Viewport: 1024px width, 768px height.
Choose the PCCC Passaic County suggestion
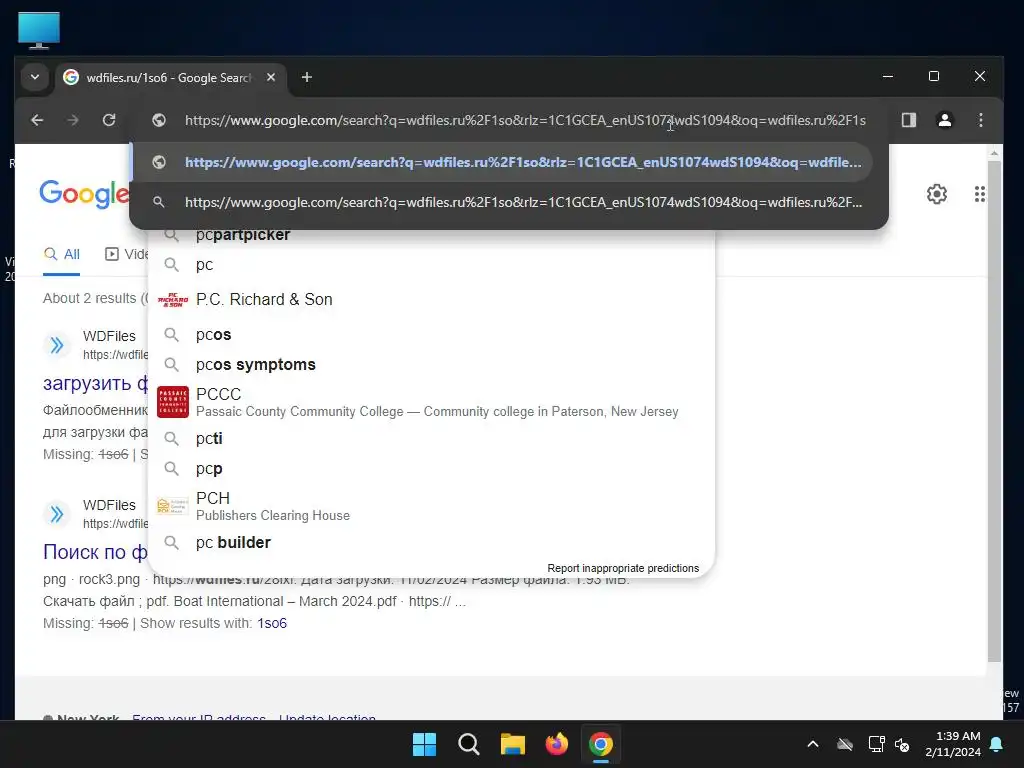coord(431,402)
